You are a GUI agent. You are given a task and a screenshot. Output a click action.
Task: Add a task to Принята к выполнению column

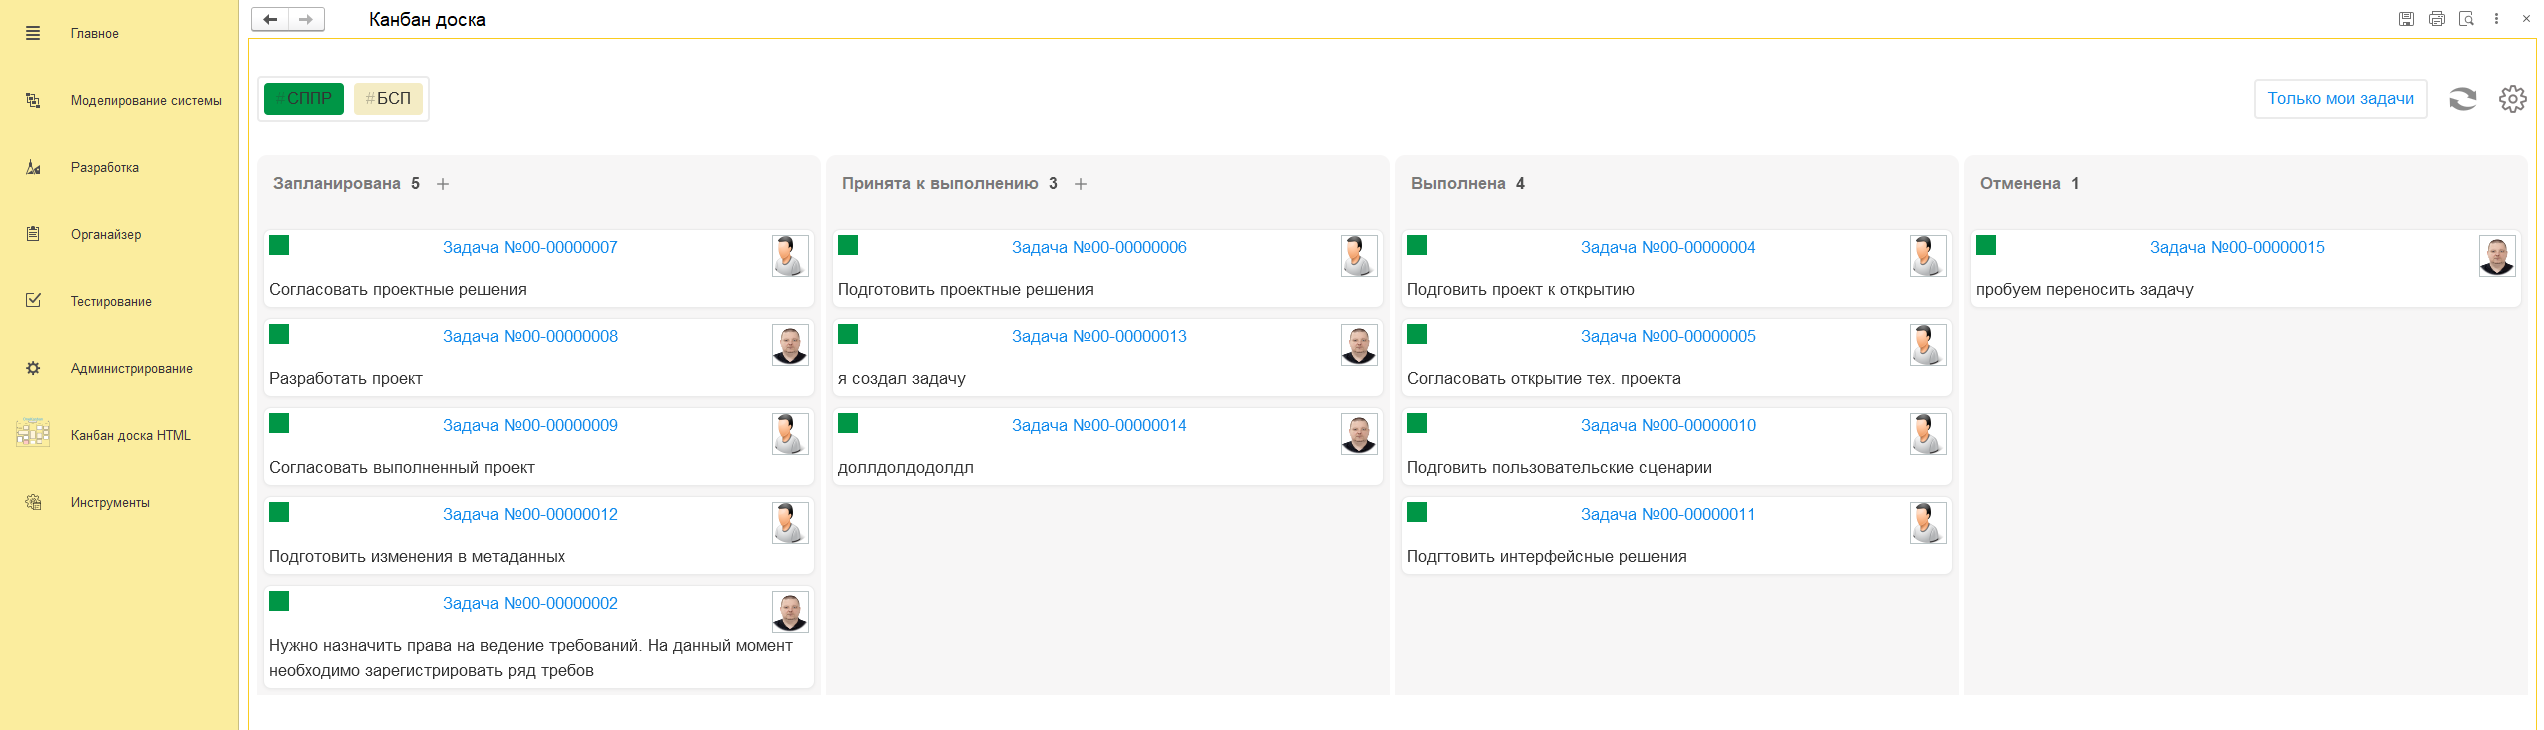point(1081,184)
